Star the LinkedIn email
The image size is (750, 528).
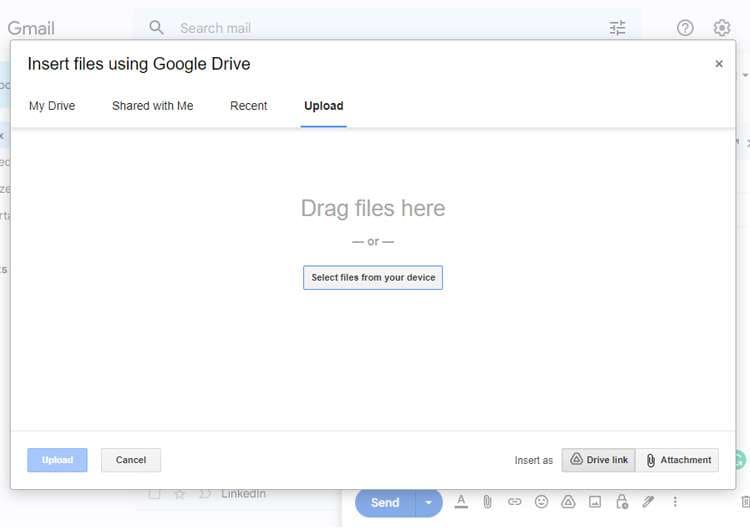point(179,494)
